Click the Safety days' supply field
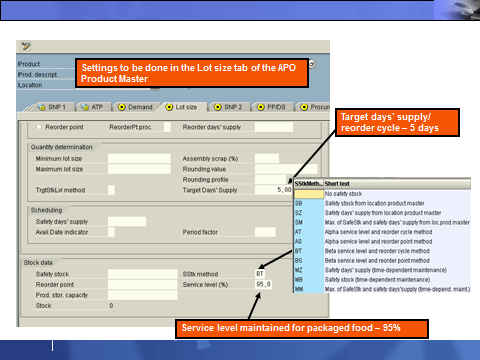480x360 pixels. pos(127,221)
